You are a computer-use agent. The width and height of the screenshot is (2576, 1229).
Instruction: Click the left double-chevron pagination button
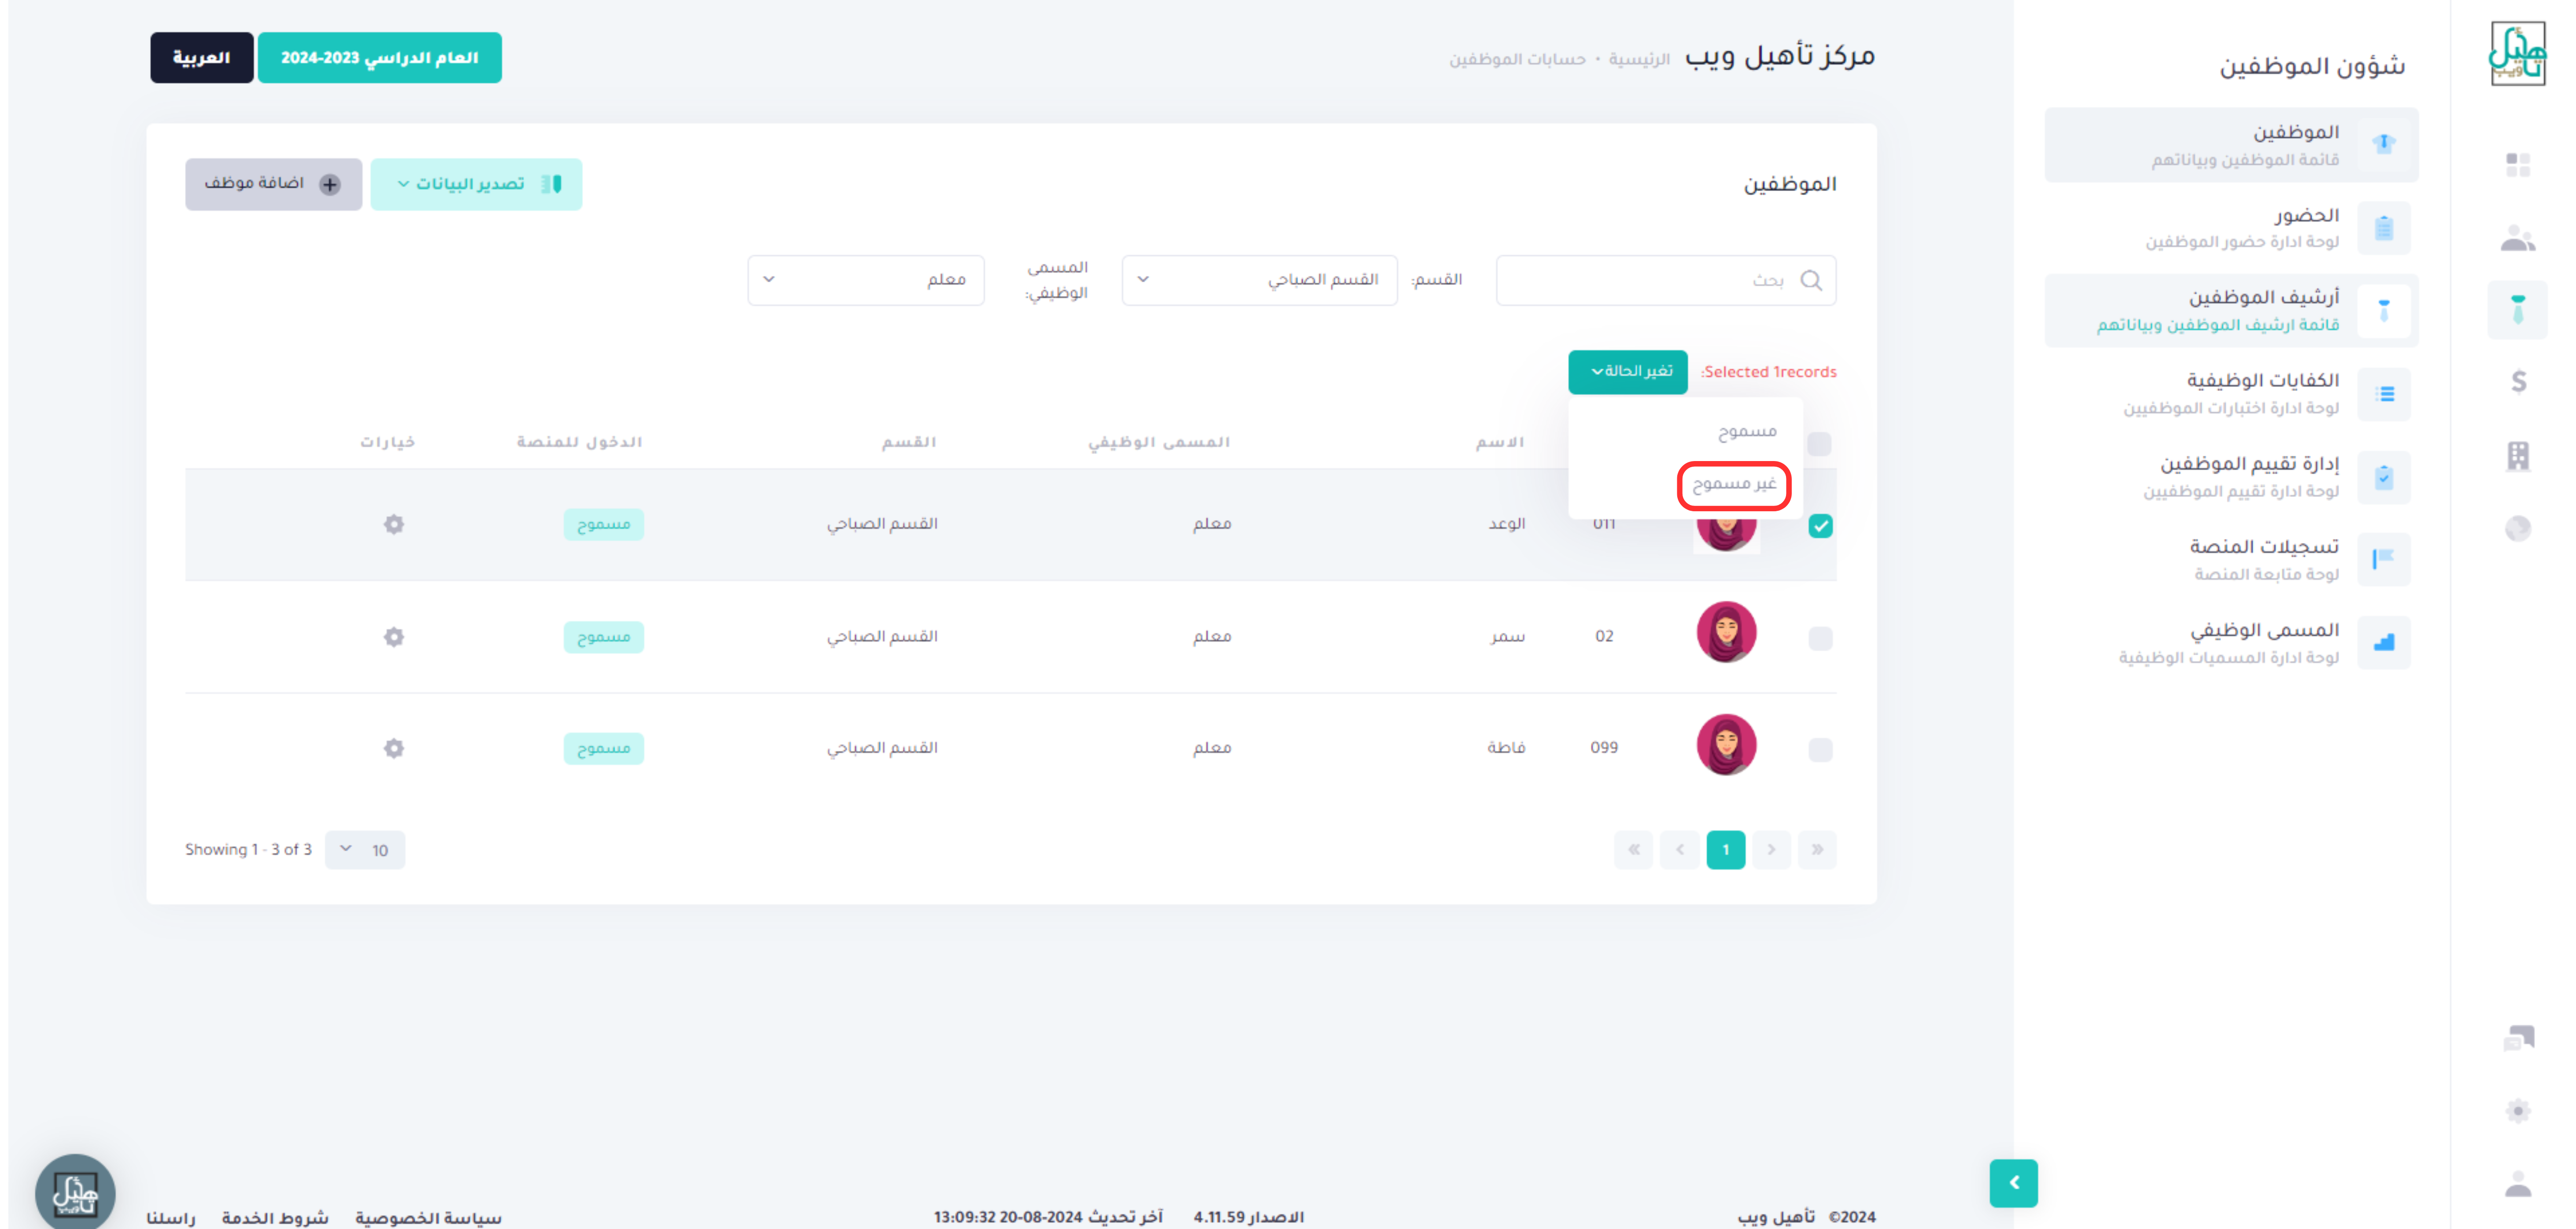point(1633,850)
